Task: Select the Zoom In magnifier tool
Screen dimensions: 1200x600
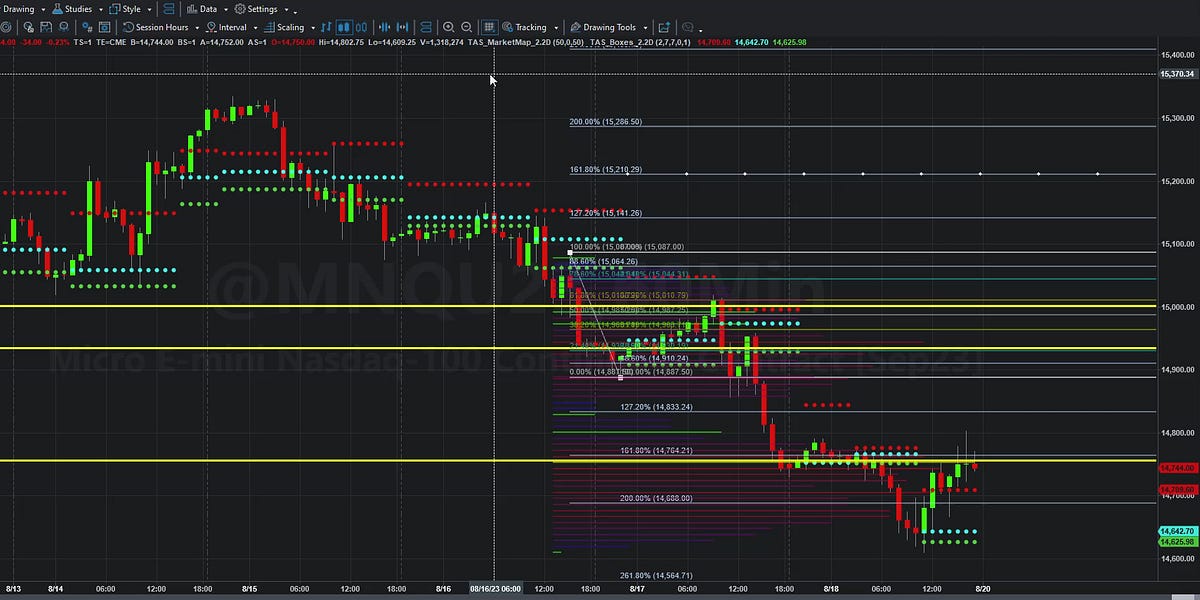Action: coord(449,27)
